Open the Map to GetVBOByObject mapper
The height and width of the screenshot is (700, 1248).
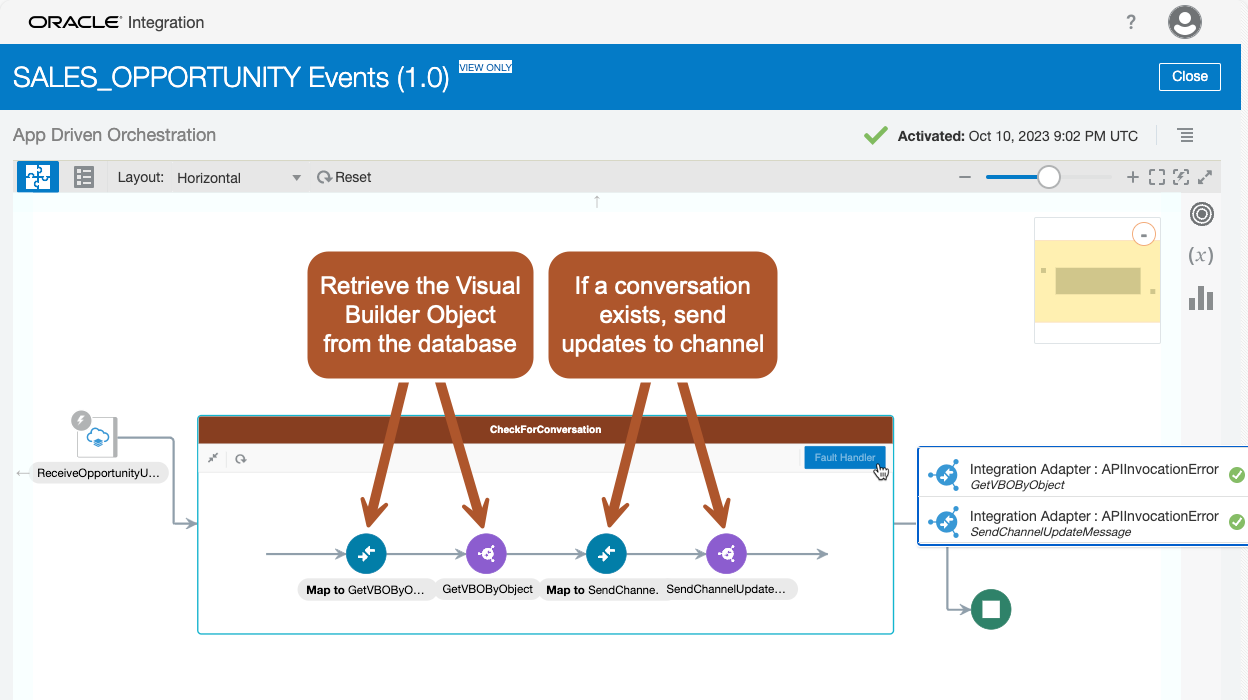click(x=366, y=552)
